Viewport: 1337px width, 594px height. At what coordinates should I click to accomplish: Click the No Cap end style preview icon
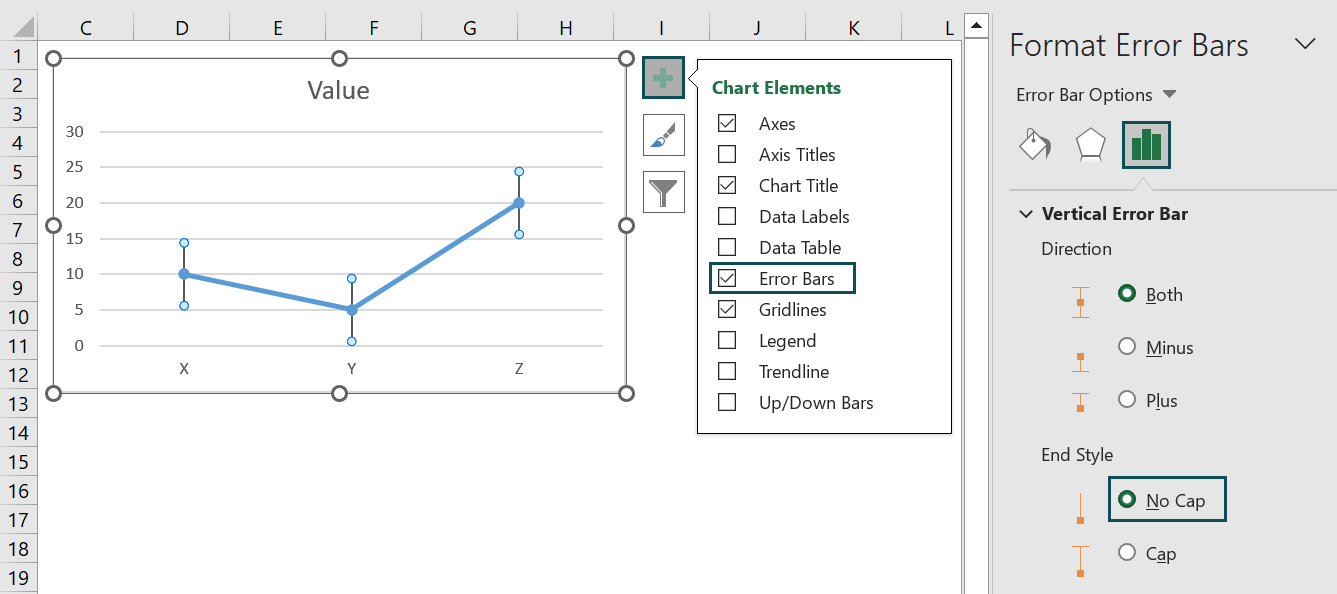coord(1080,508)
